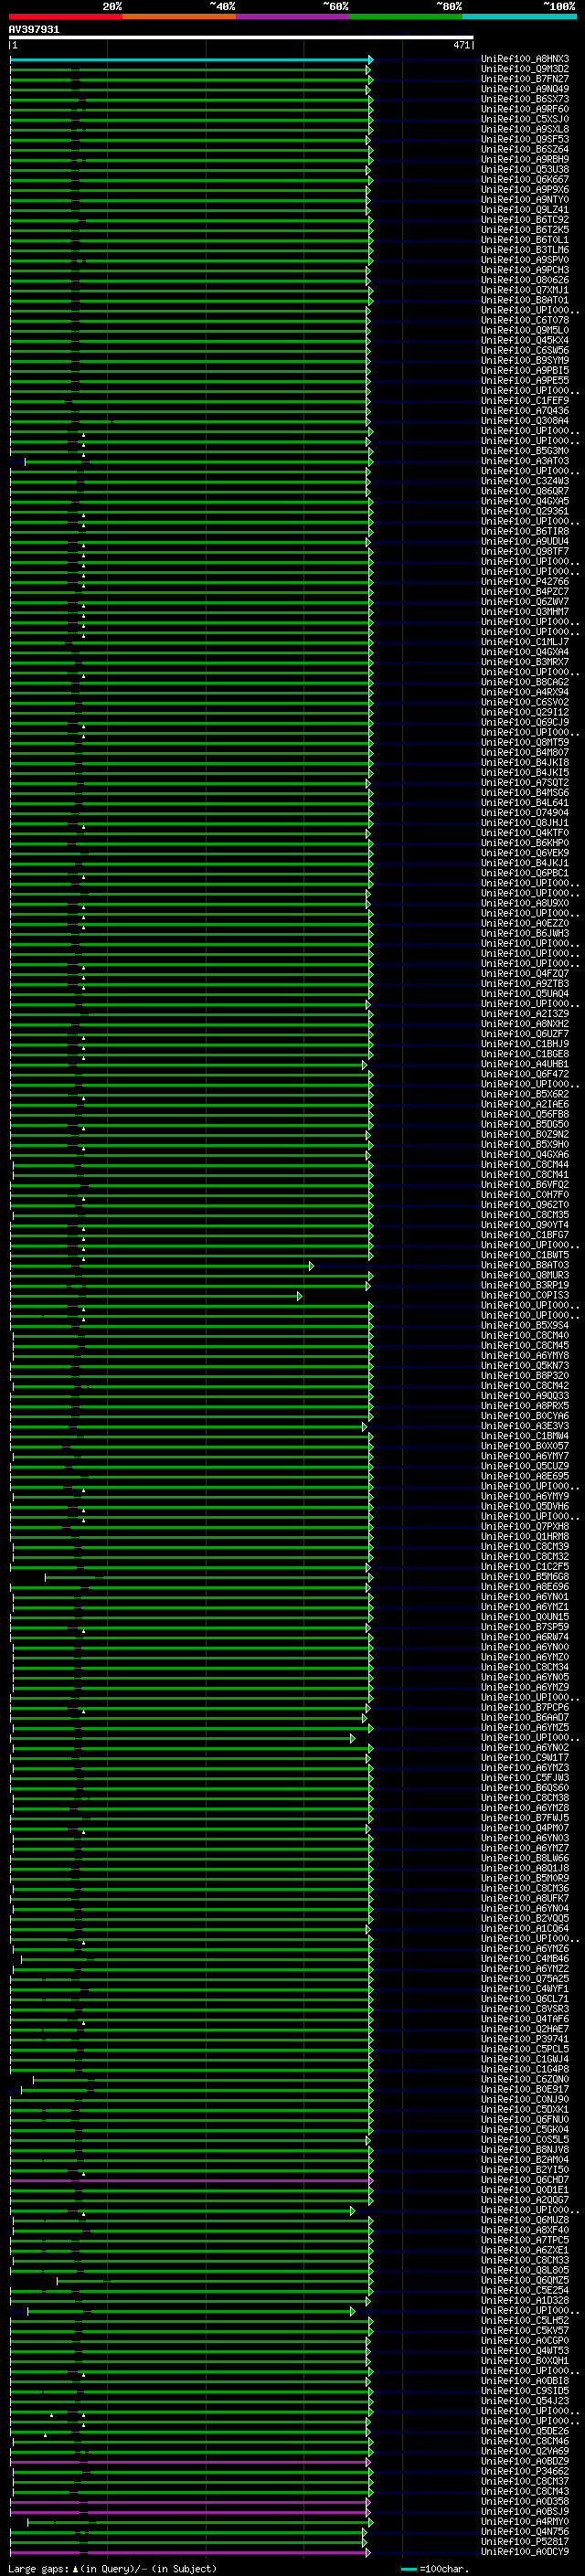Select hit UniRef100_B8AT03
Viewport: 585px width, 2576px height.
click(x=525, y=1265)
